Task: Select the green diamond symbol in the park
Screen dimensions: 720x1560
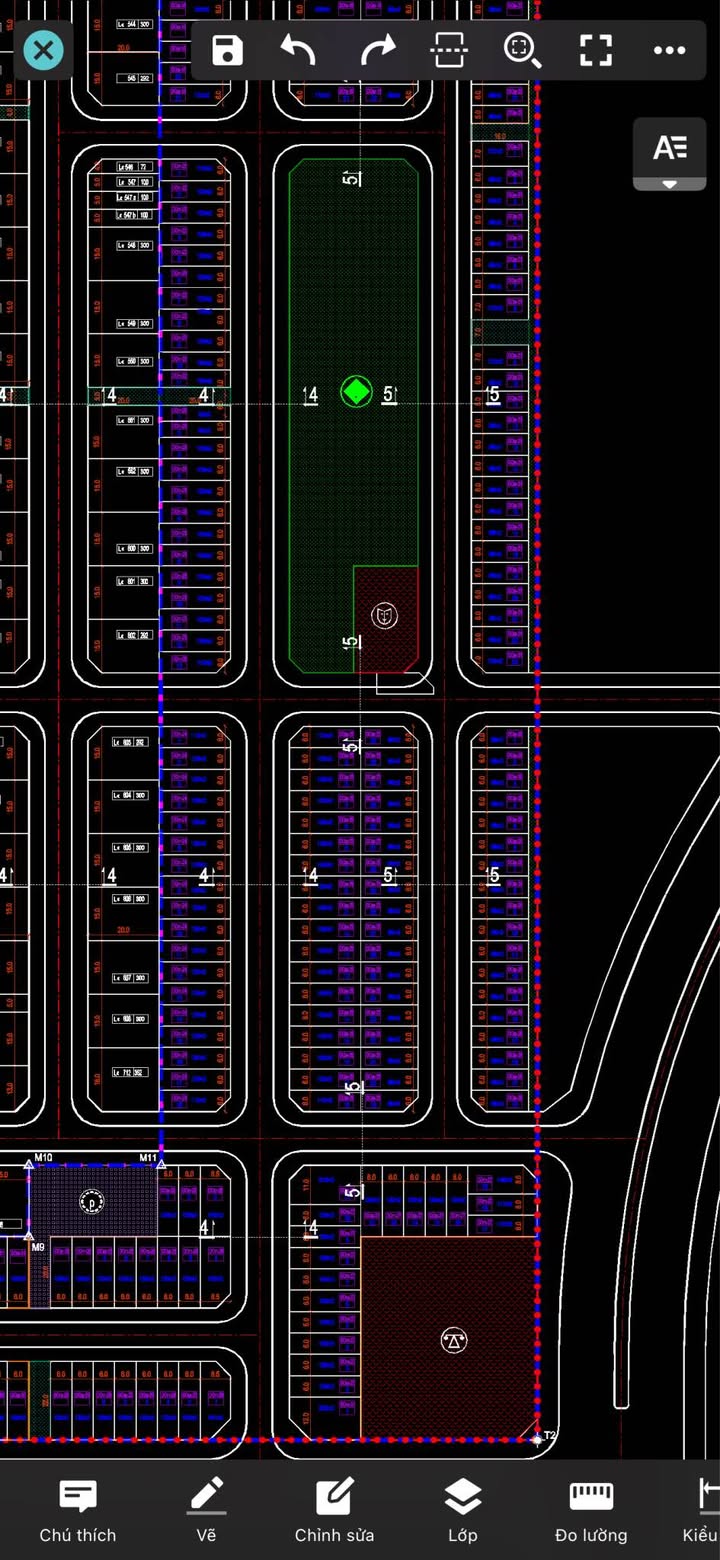Action: pos(356,392)
